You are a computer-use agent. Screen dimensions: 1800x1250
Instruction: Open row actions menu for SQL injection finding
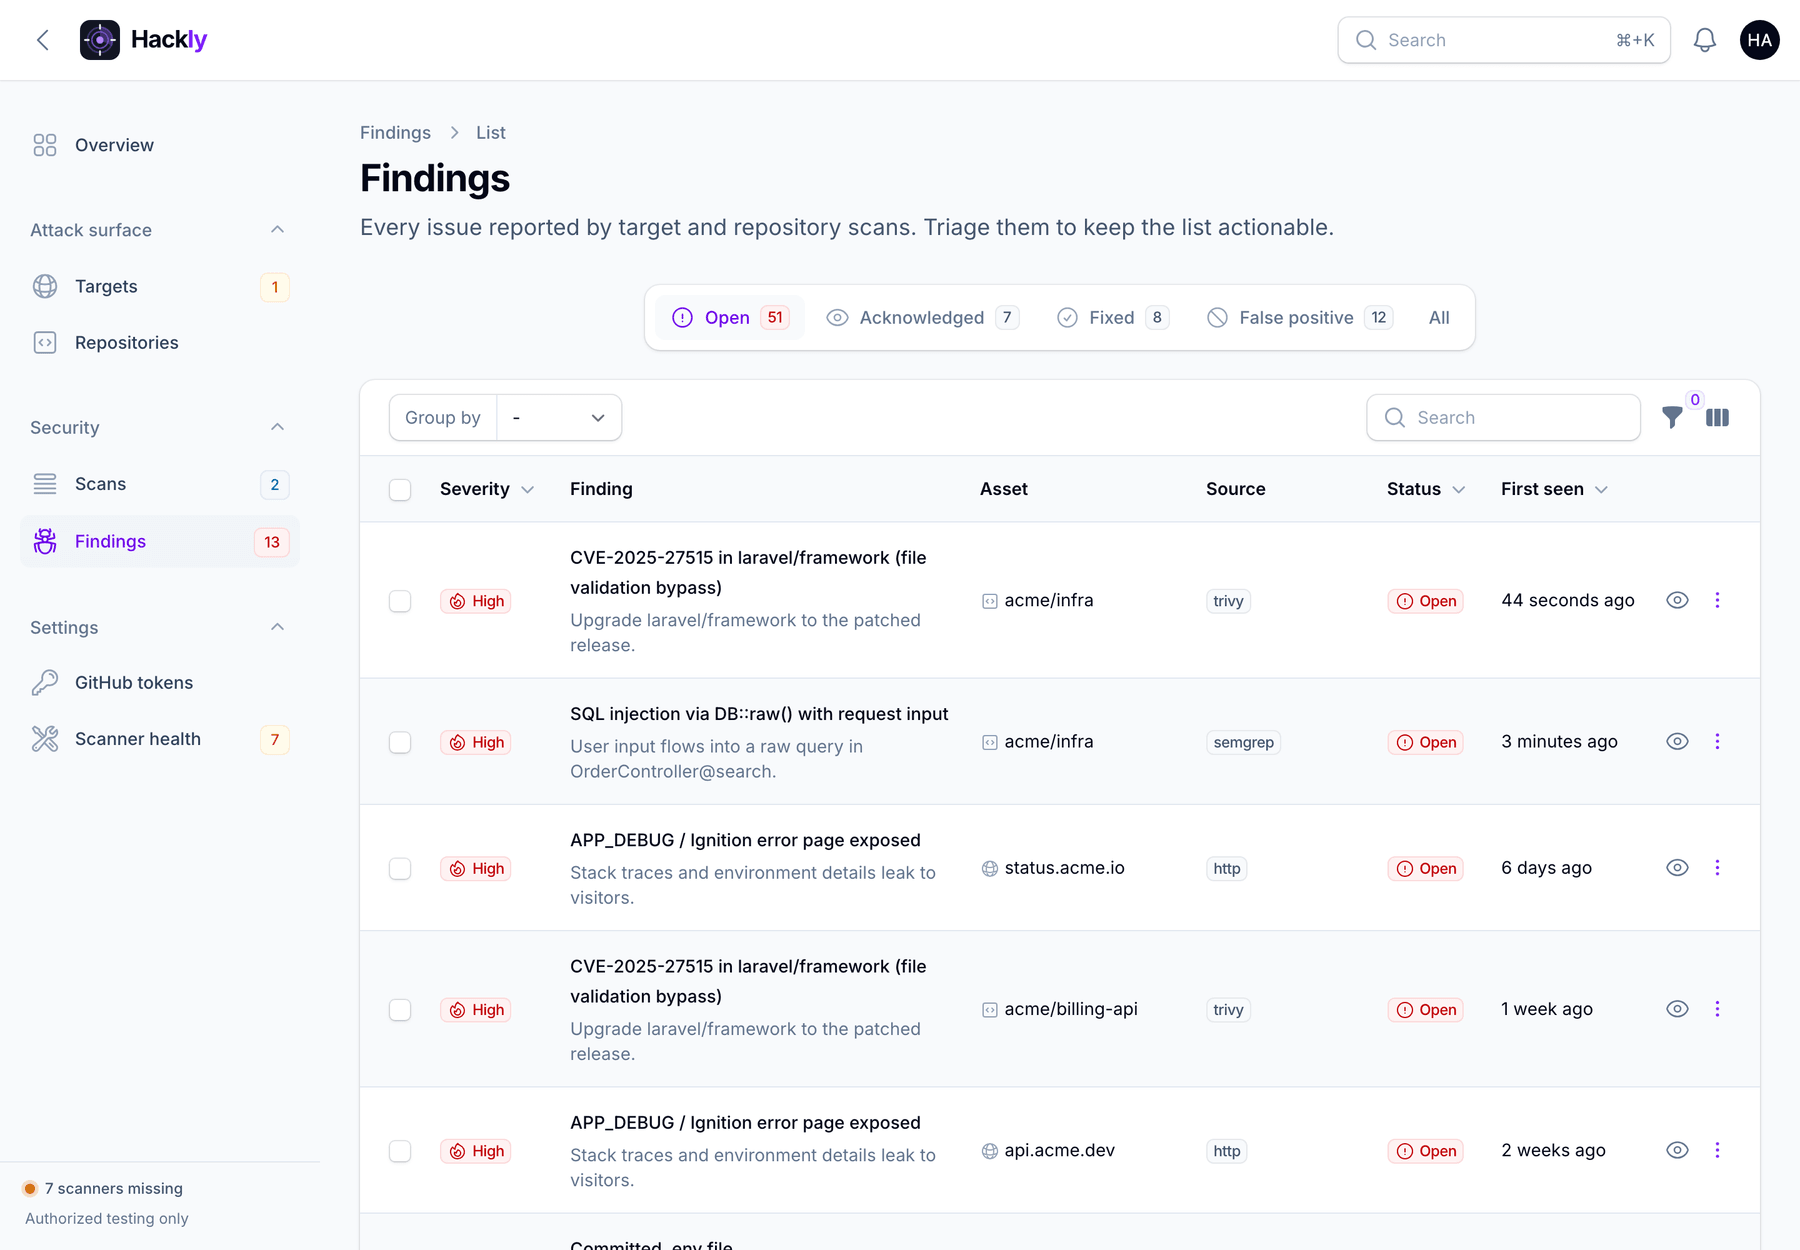tap(1717, 741)
